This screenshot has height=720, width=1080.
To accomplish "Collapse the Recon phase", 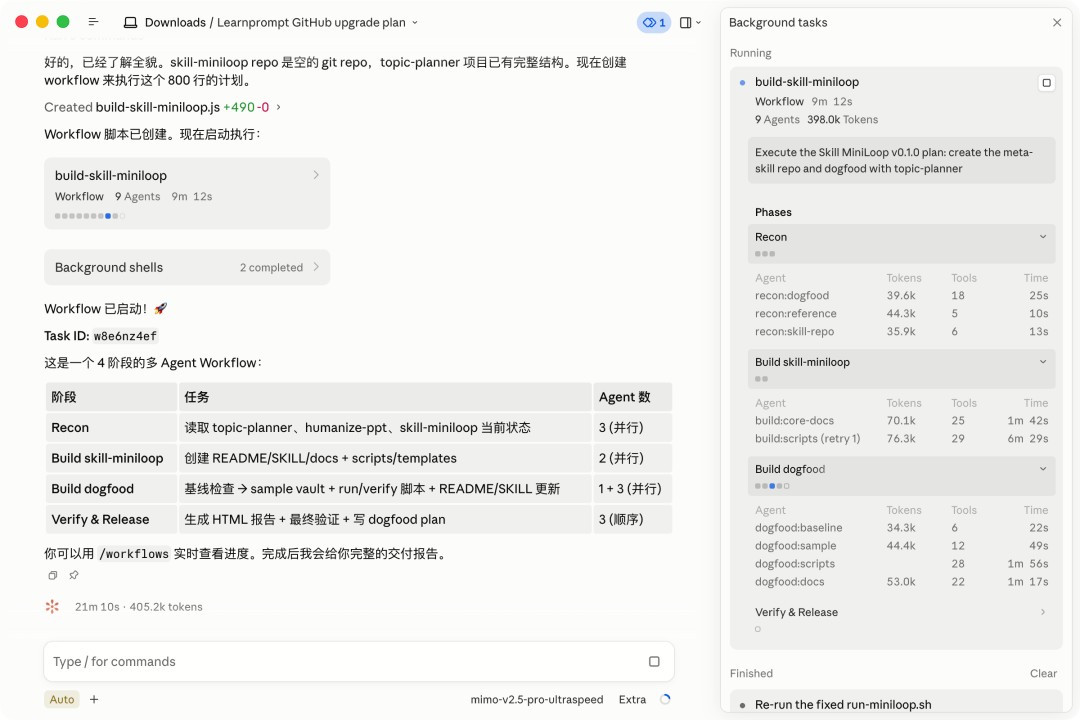I will coord(1043,237).
